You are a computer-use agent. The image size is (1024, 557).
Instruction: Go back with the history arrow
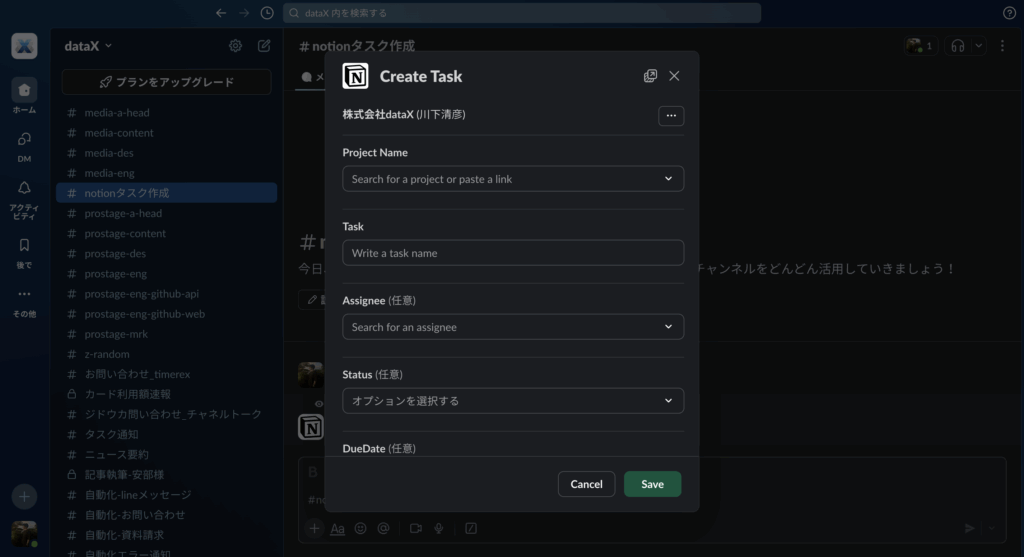point(221,12)
